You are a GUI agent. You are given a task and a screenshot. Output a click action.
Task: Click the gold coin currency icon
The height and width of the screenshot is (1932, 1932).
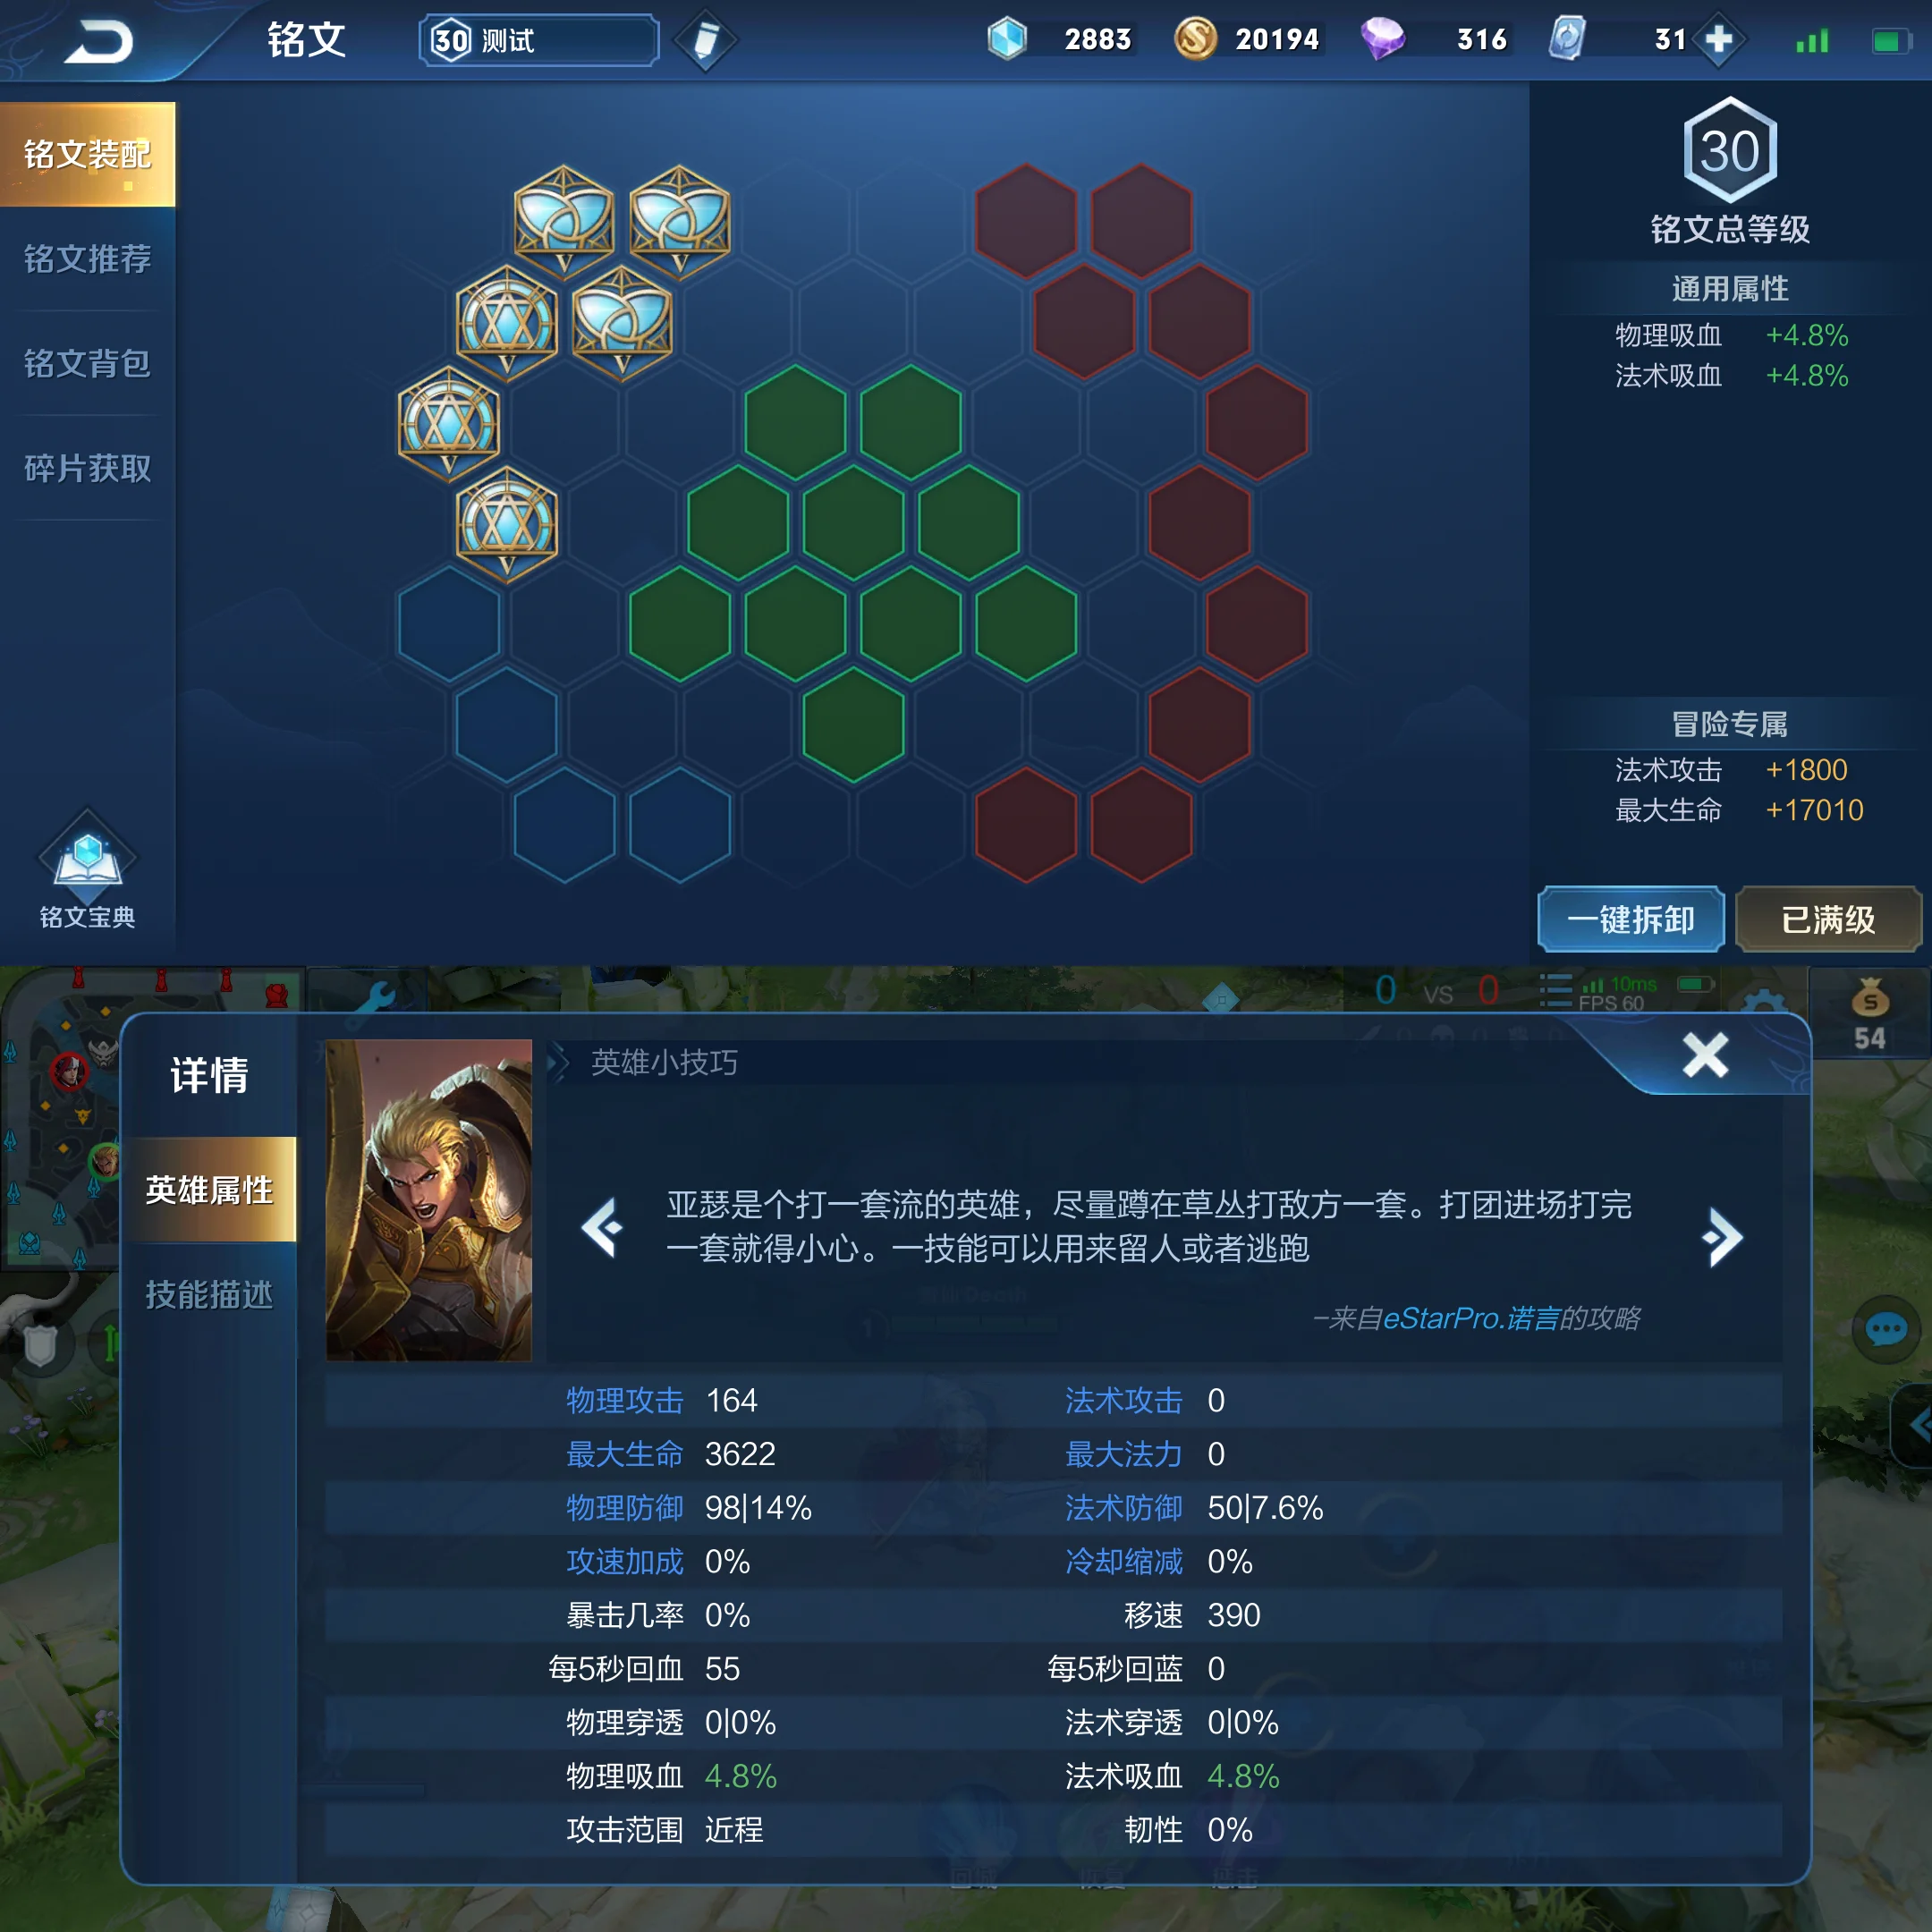(1195, 39)
